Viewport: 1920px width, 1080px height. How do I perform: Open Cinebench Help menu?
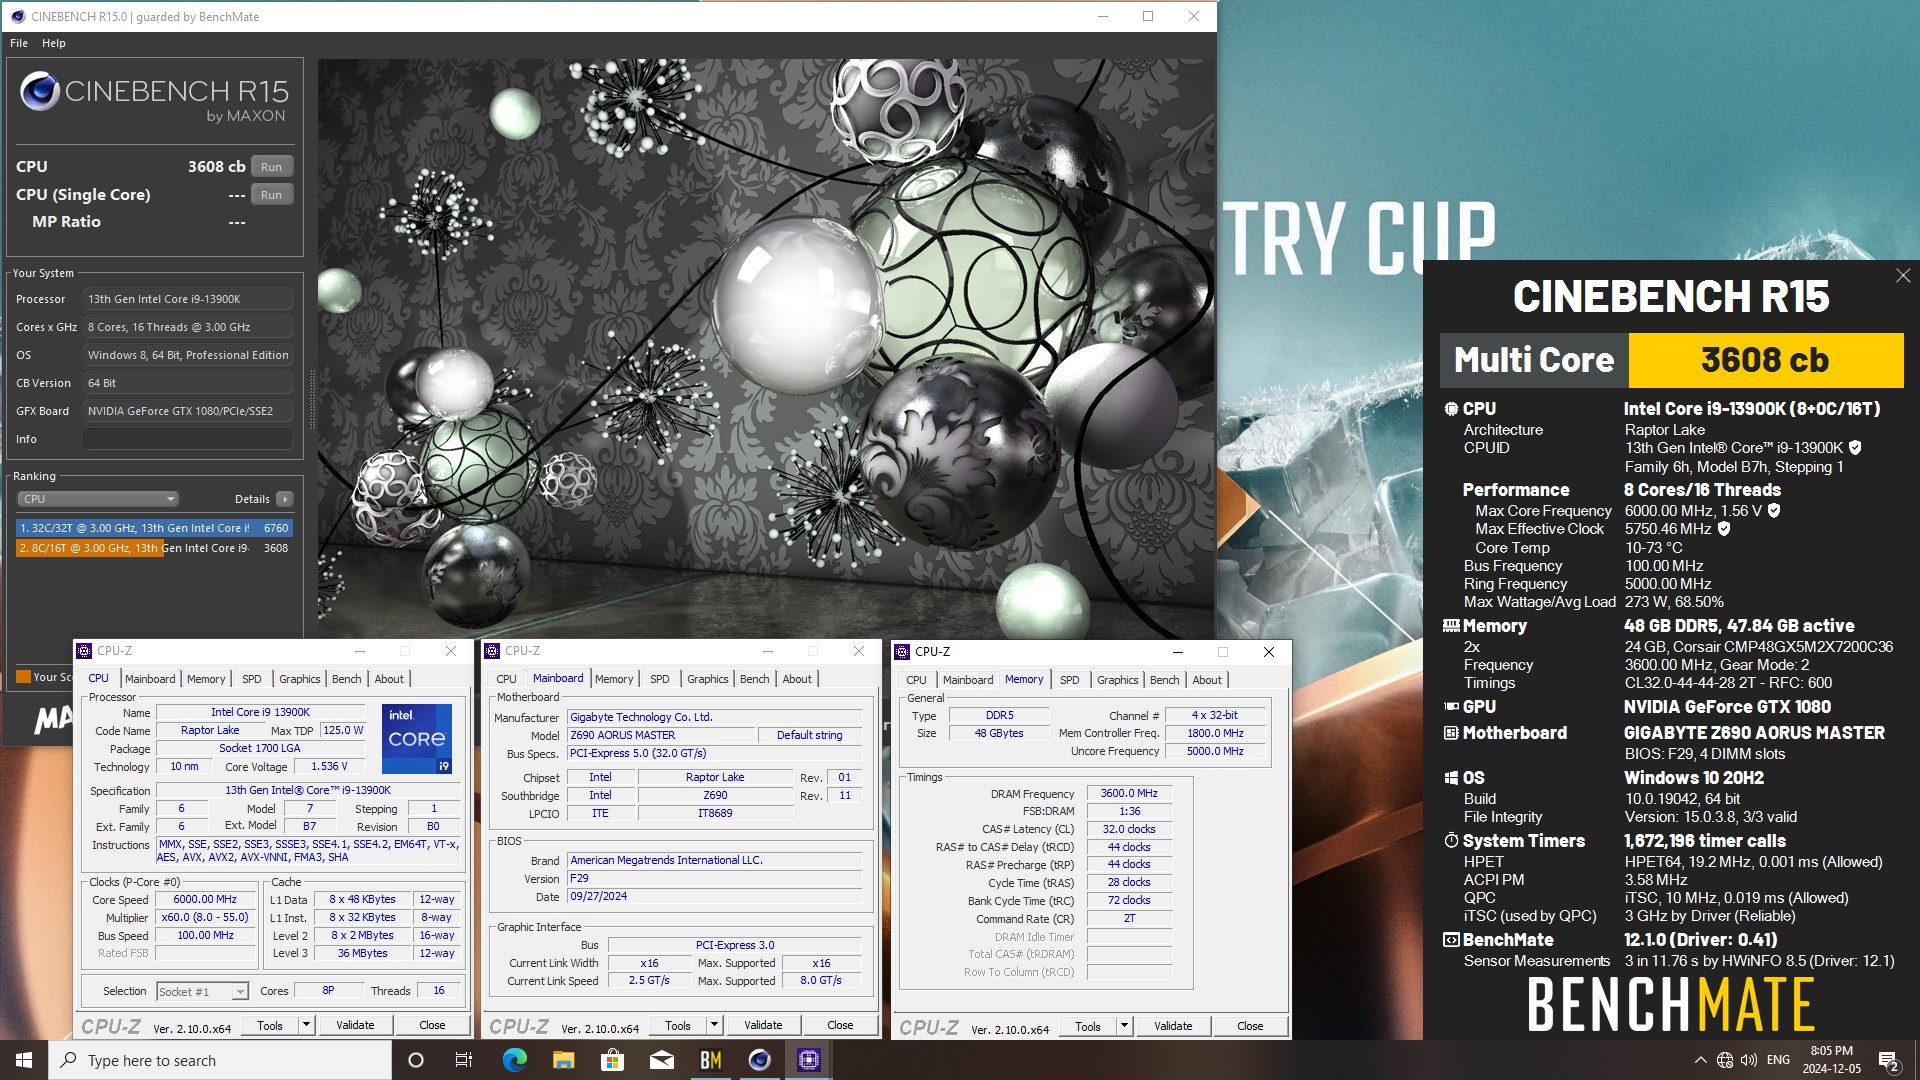[x=54, y=43]
